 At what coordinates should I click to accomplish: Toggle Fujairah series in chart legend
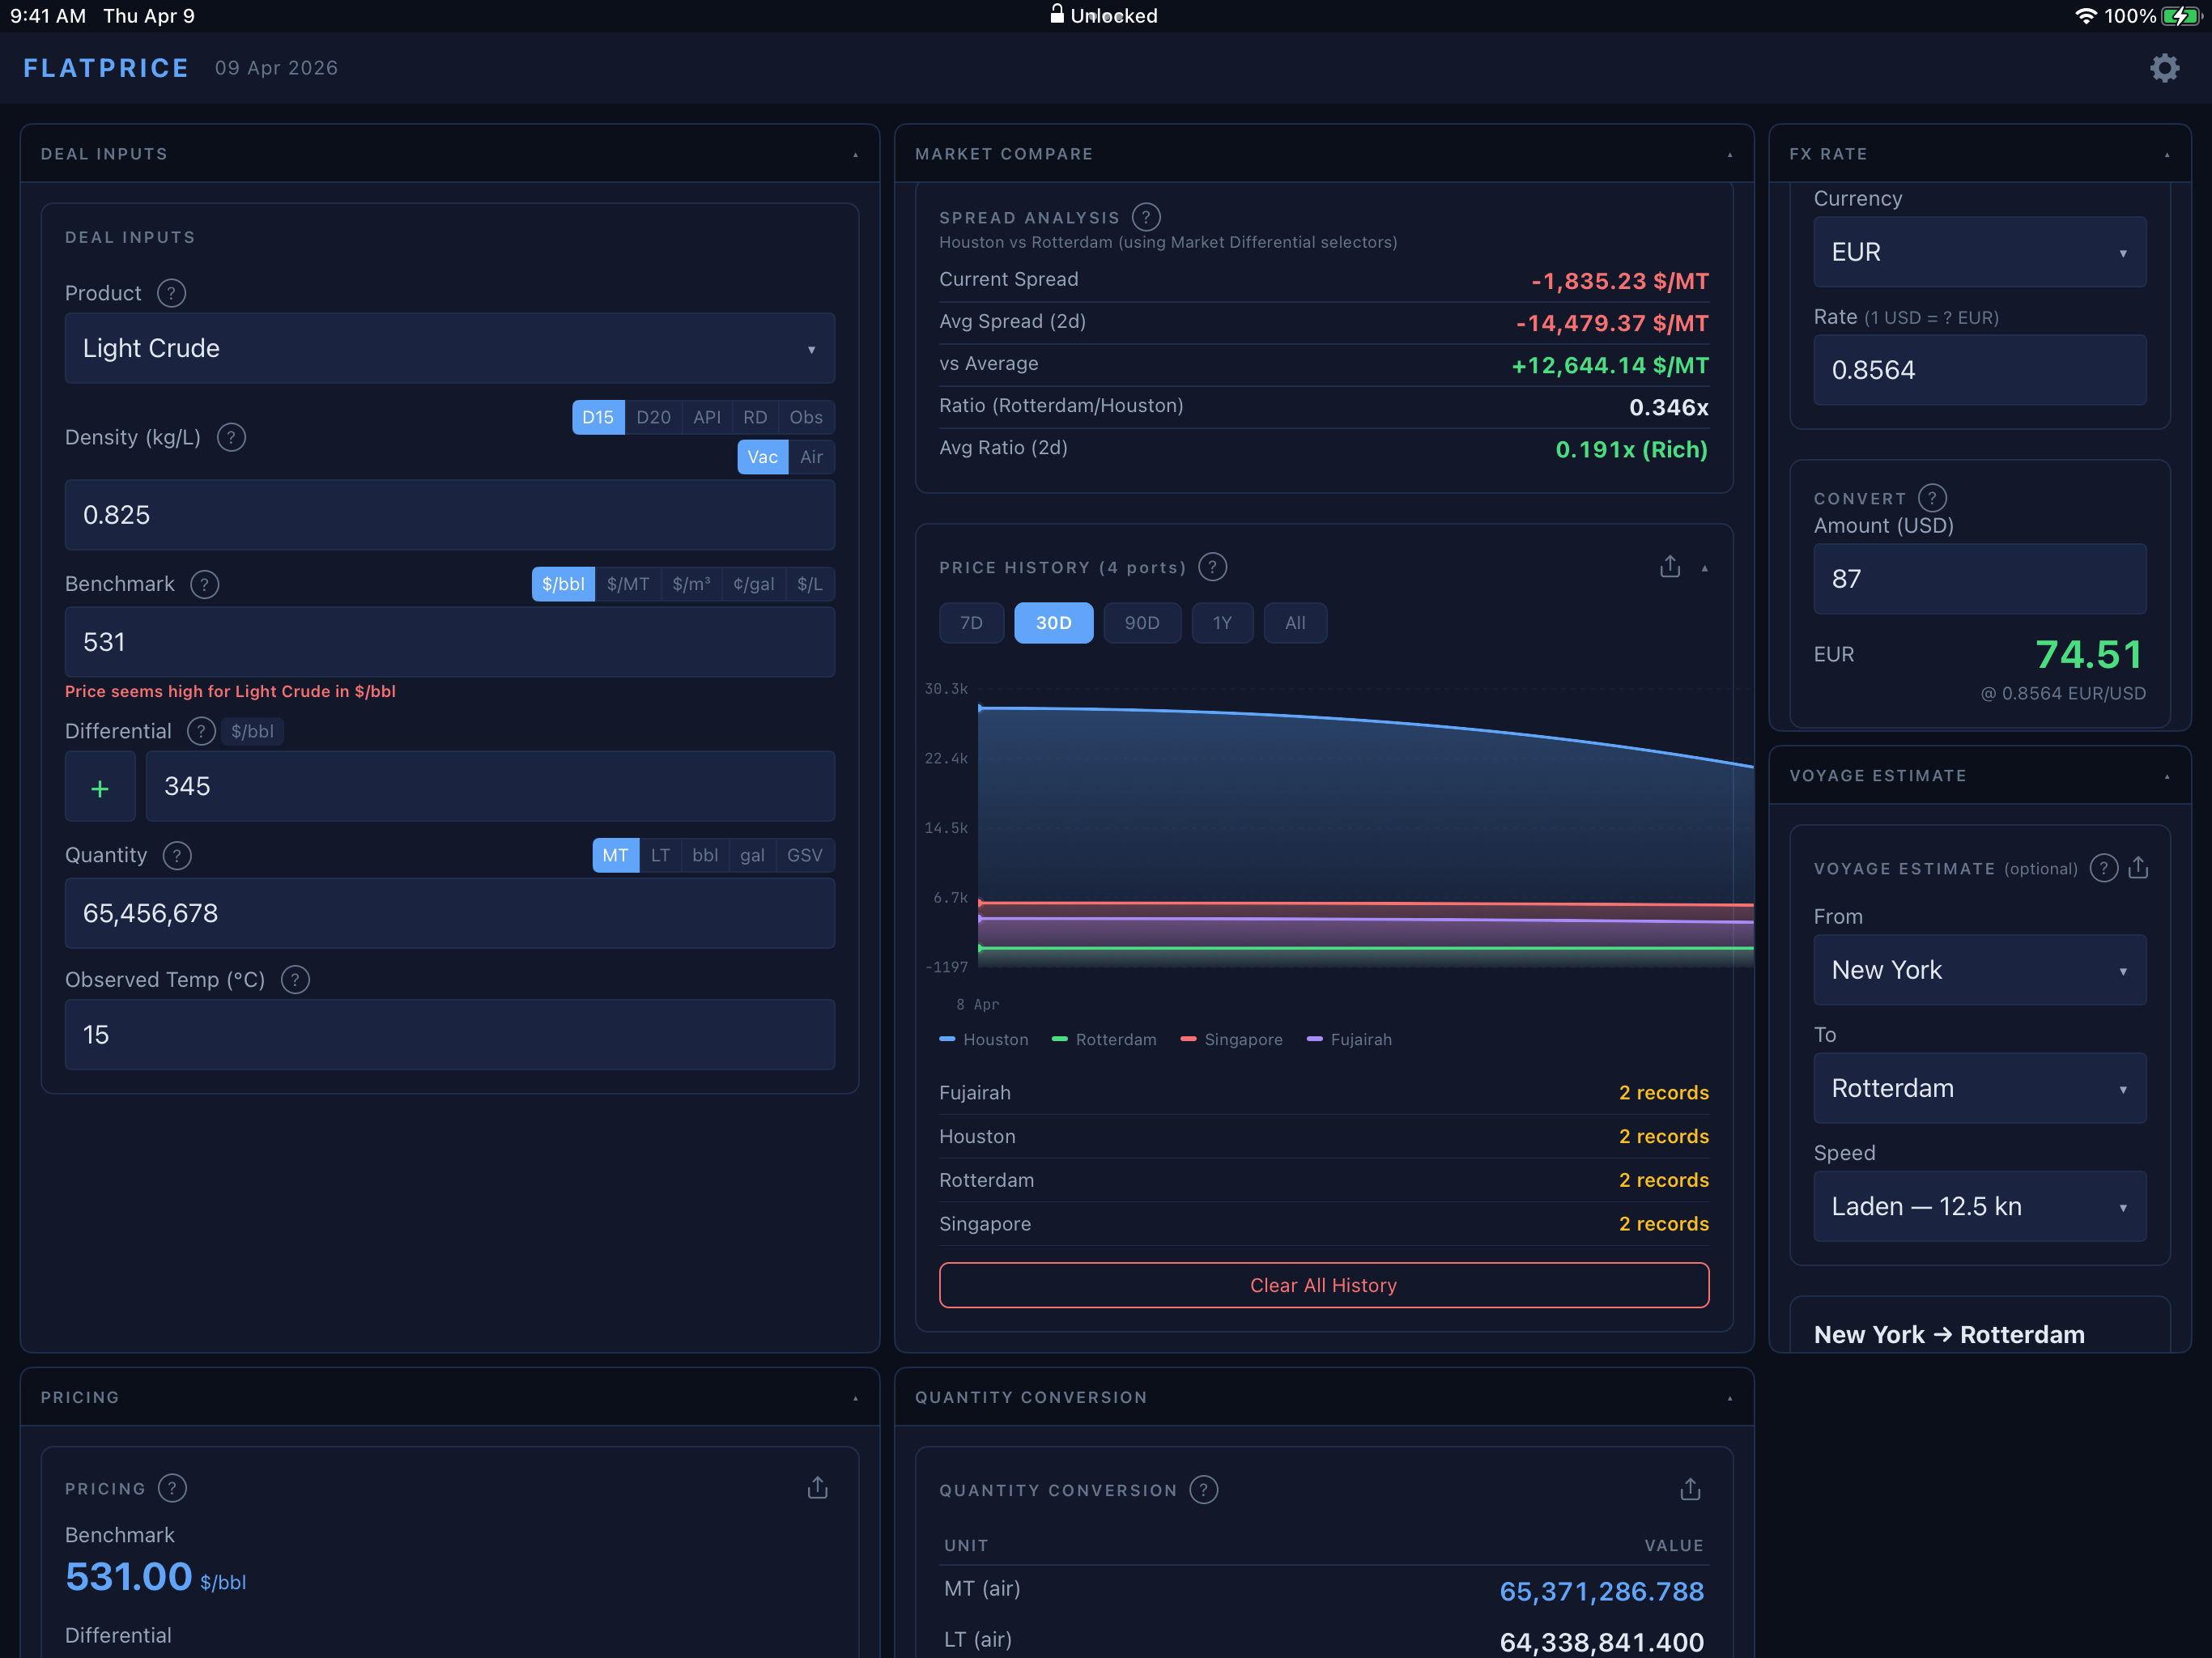tap(1349, 1040)
